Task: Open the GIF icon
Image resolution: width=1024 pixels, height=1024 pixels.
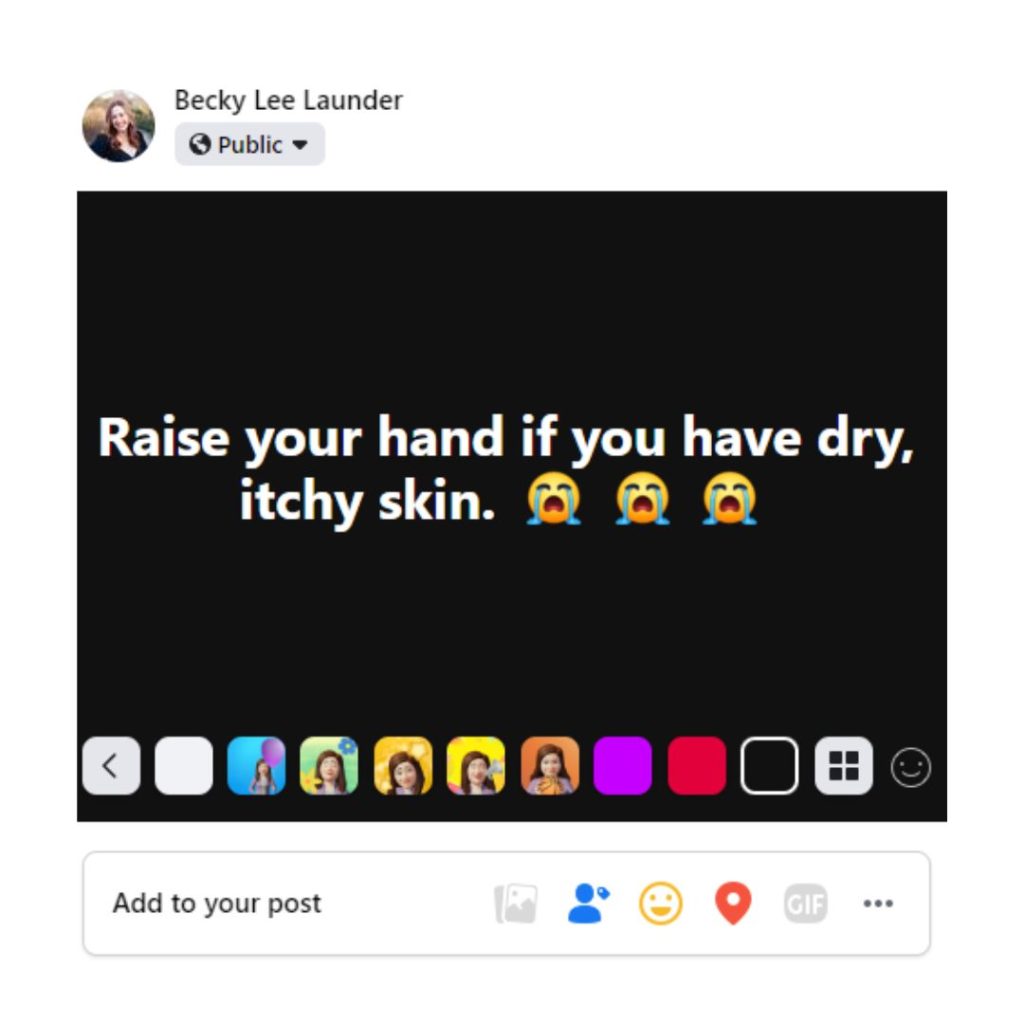Action: pos(806,904)
